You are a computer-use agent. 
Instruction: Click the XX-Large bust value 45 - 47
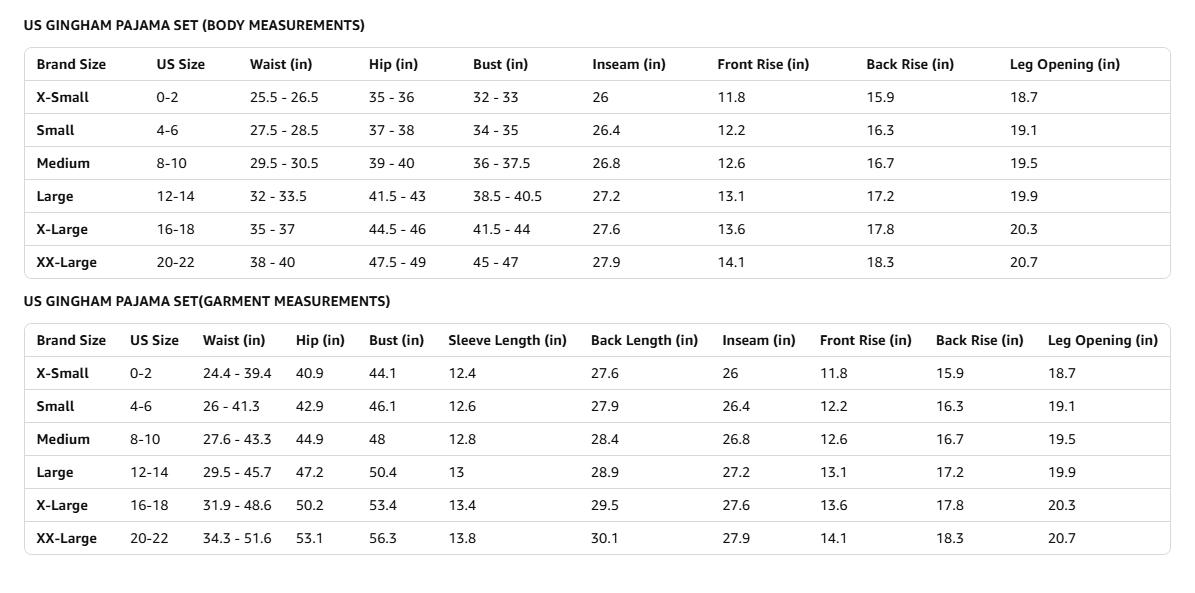click(x=498, y=262)
